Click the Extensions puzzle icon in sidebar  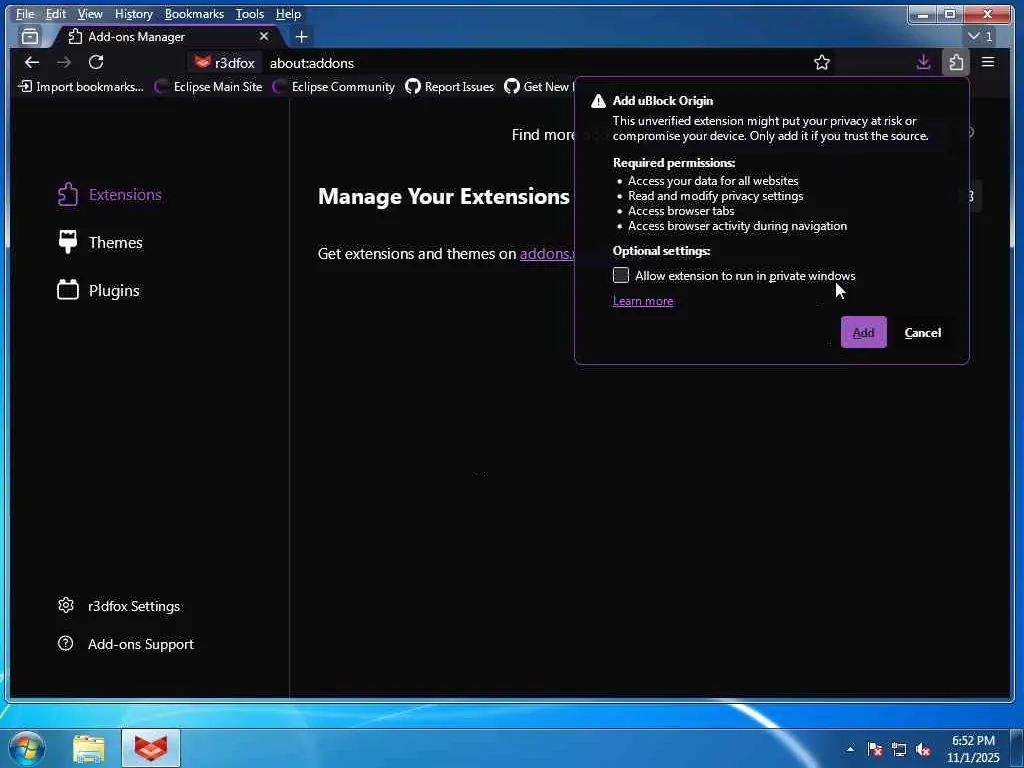[67, 195]
